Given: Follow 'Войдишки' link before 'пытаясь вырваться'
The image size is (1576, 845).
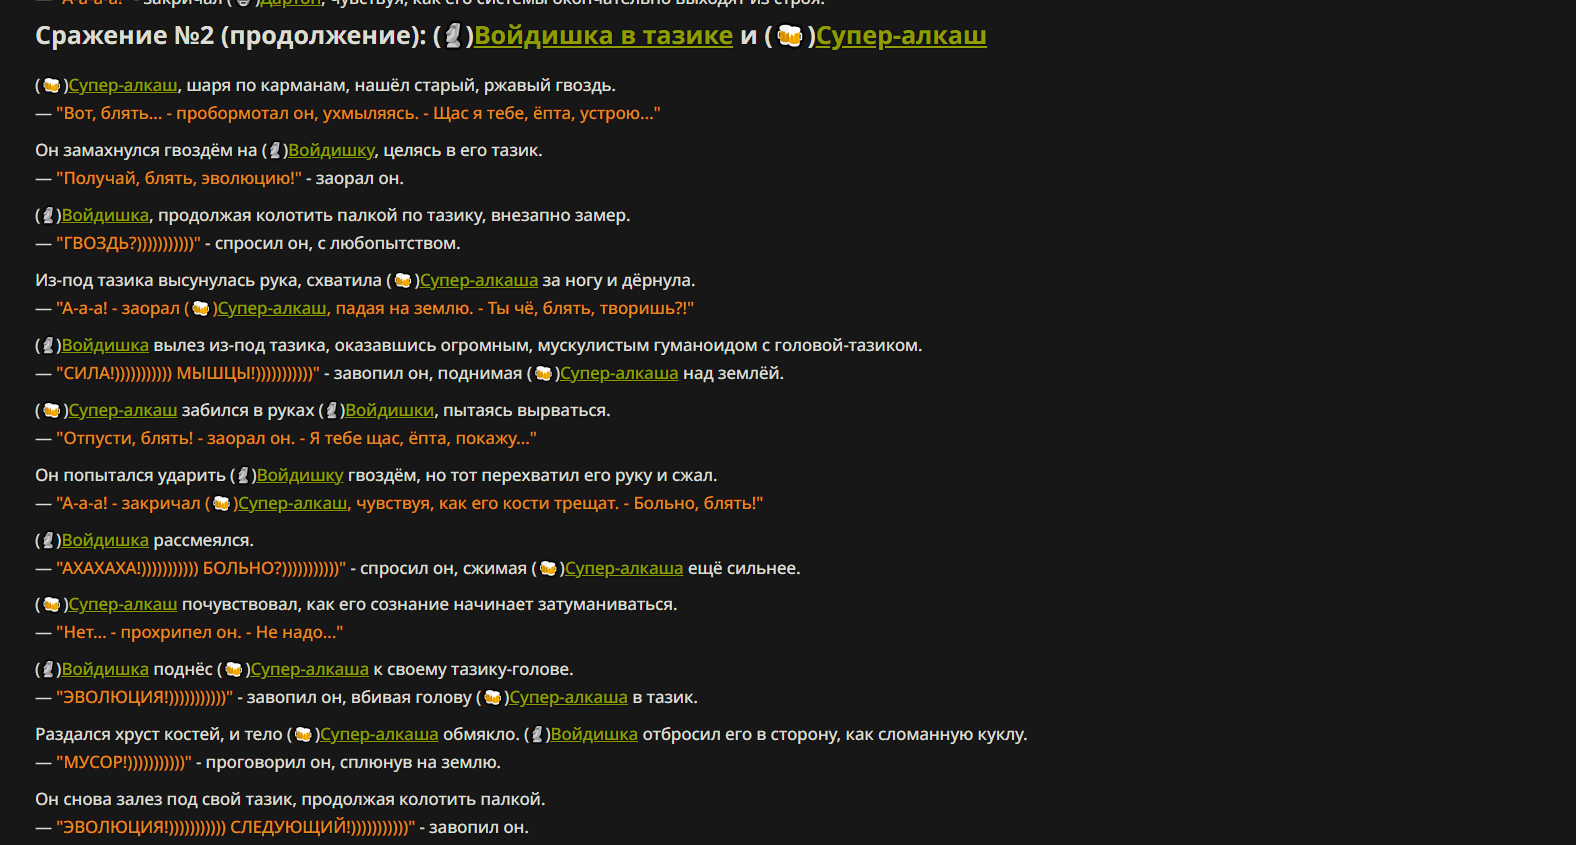Looking at the screenshot, I should [390, 411].
